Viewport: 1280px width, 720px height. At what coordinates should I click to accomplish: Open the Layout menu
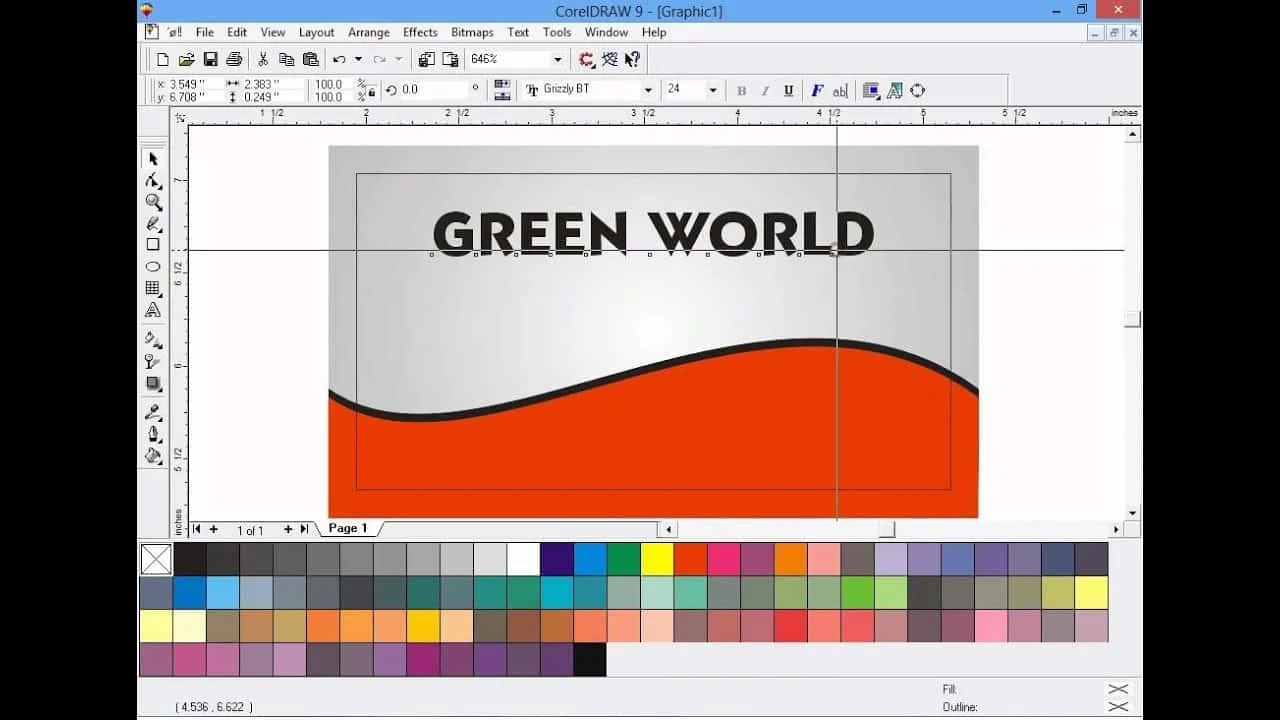317,32
